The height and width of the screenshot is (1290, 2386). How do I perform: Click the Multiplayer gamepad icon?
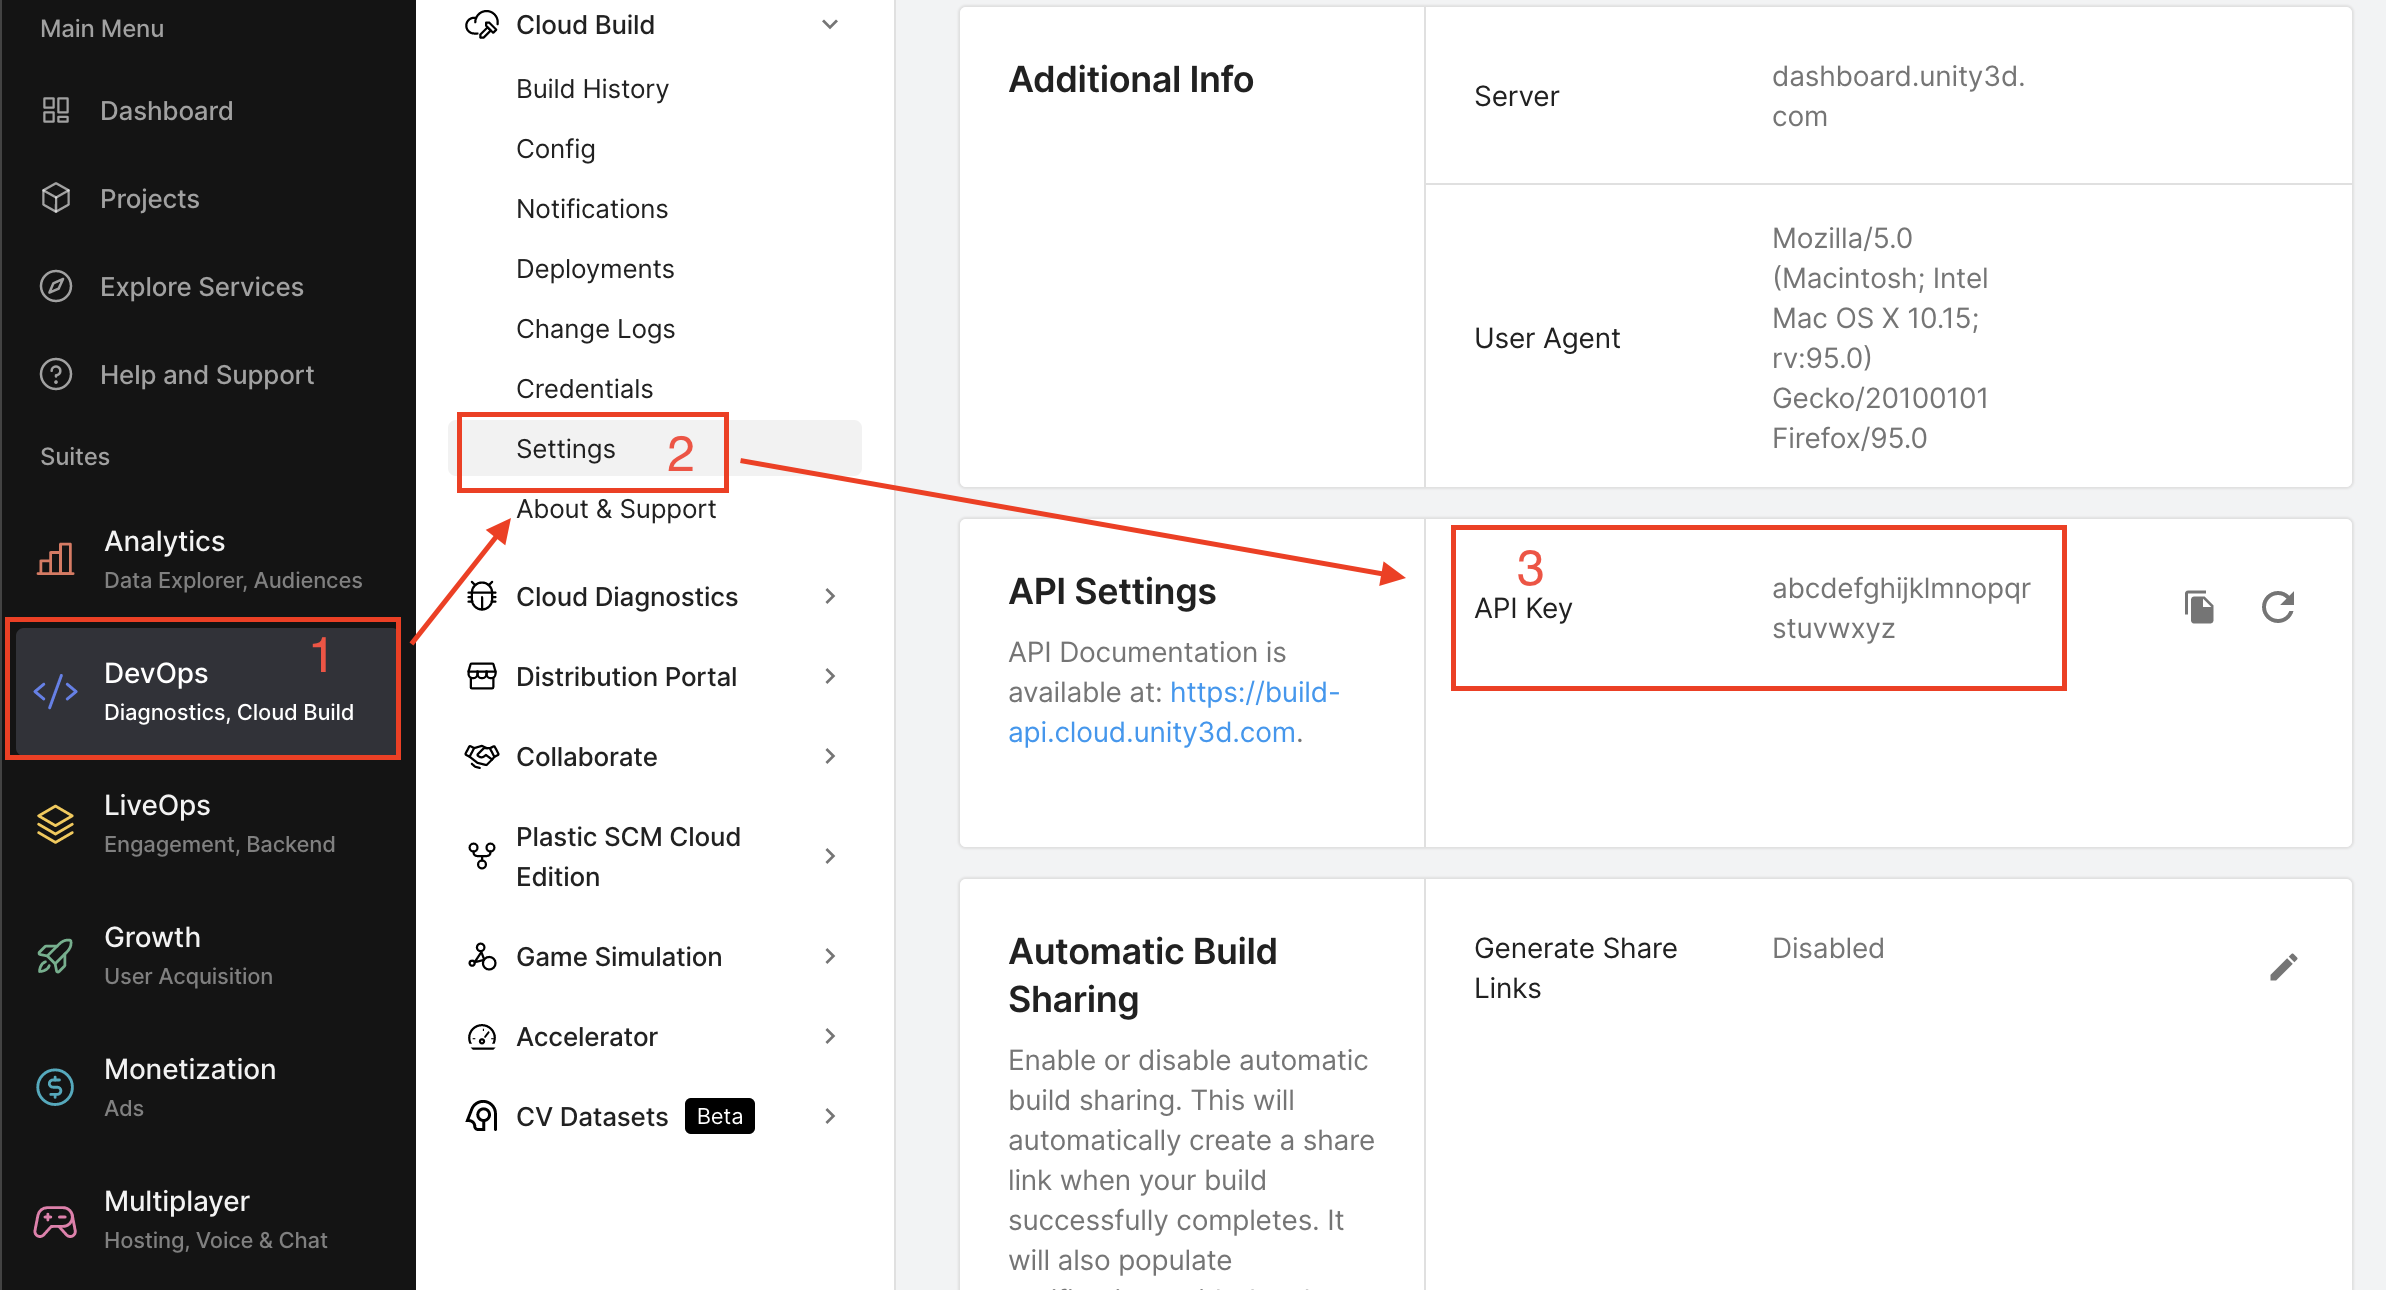click(56, 1220)
